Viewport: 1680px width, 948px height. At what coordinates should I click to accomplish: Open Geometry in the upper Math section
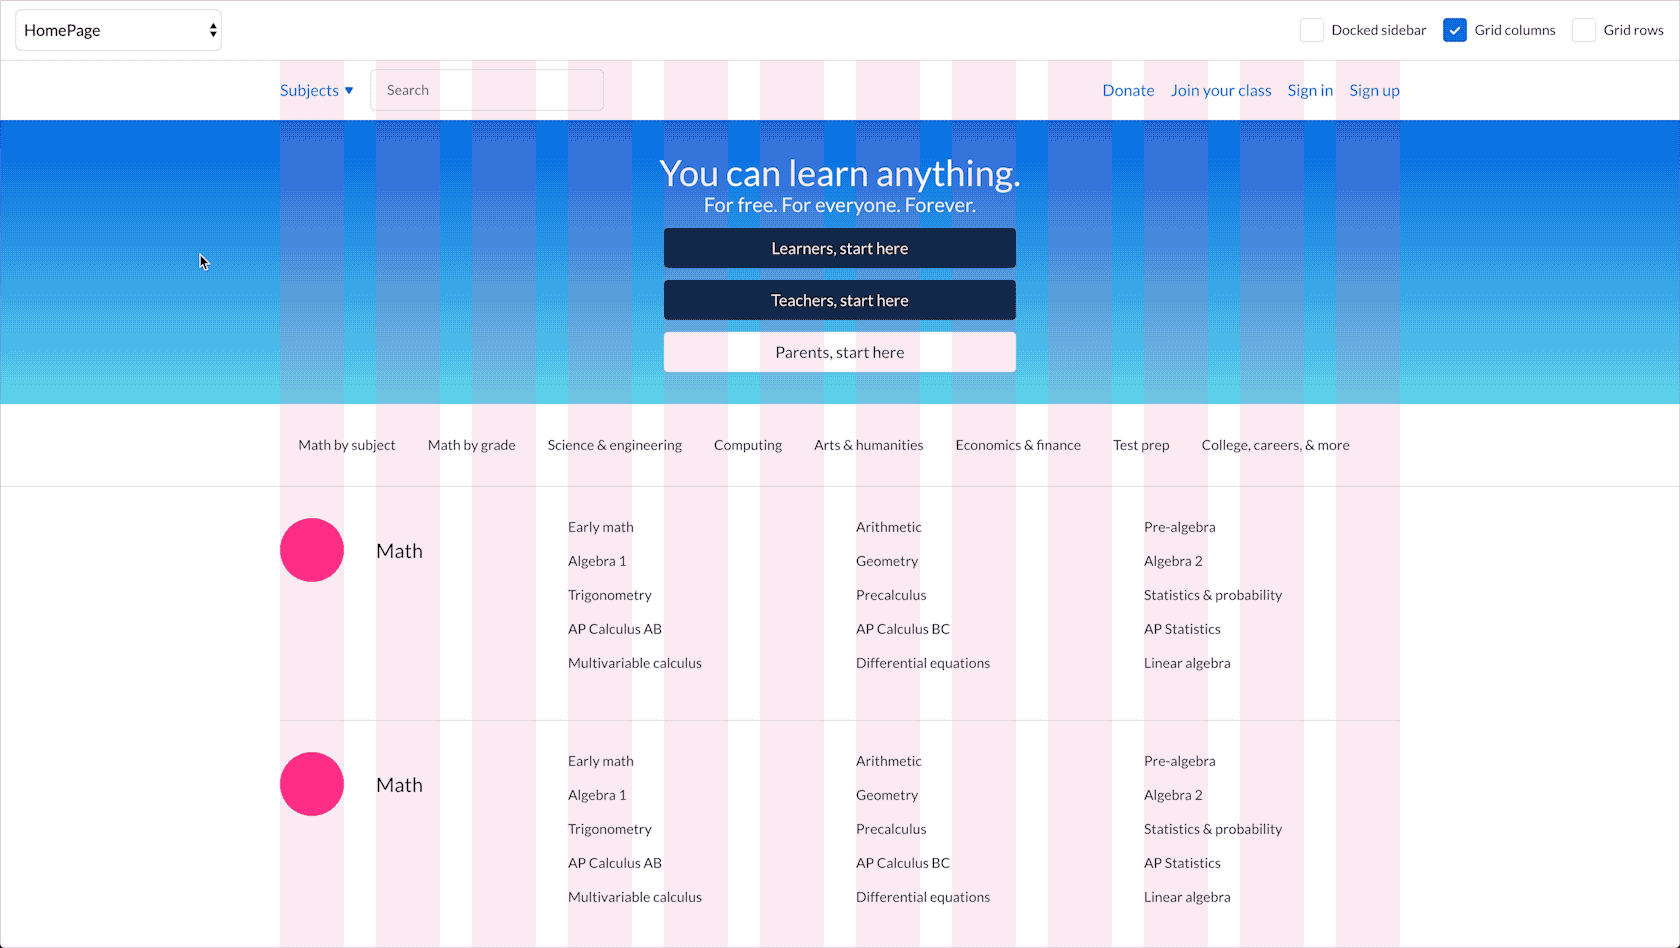click(887, 561)
